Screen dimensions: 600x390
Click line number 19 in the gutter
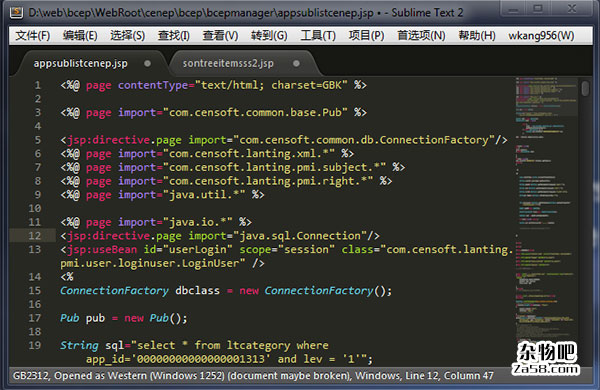coord(35,345)
